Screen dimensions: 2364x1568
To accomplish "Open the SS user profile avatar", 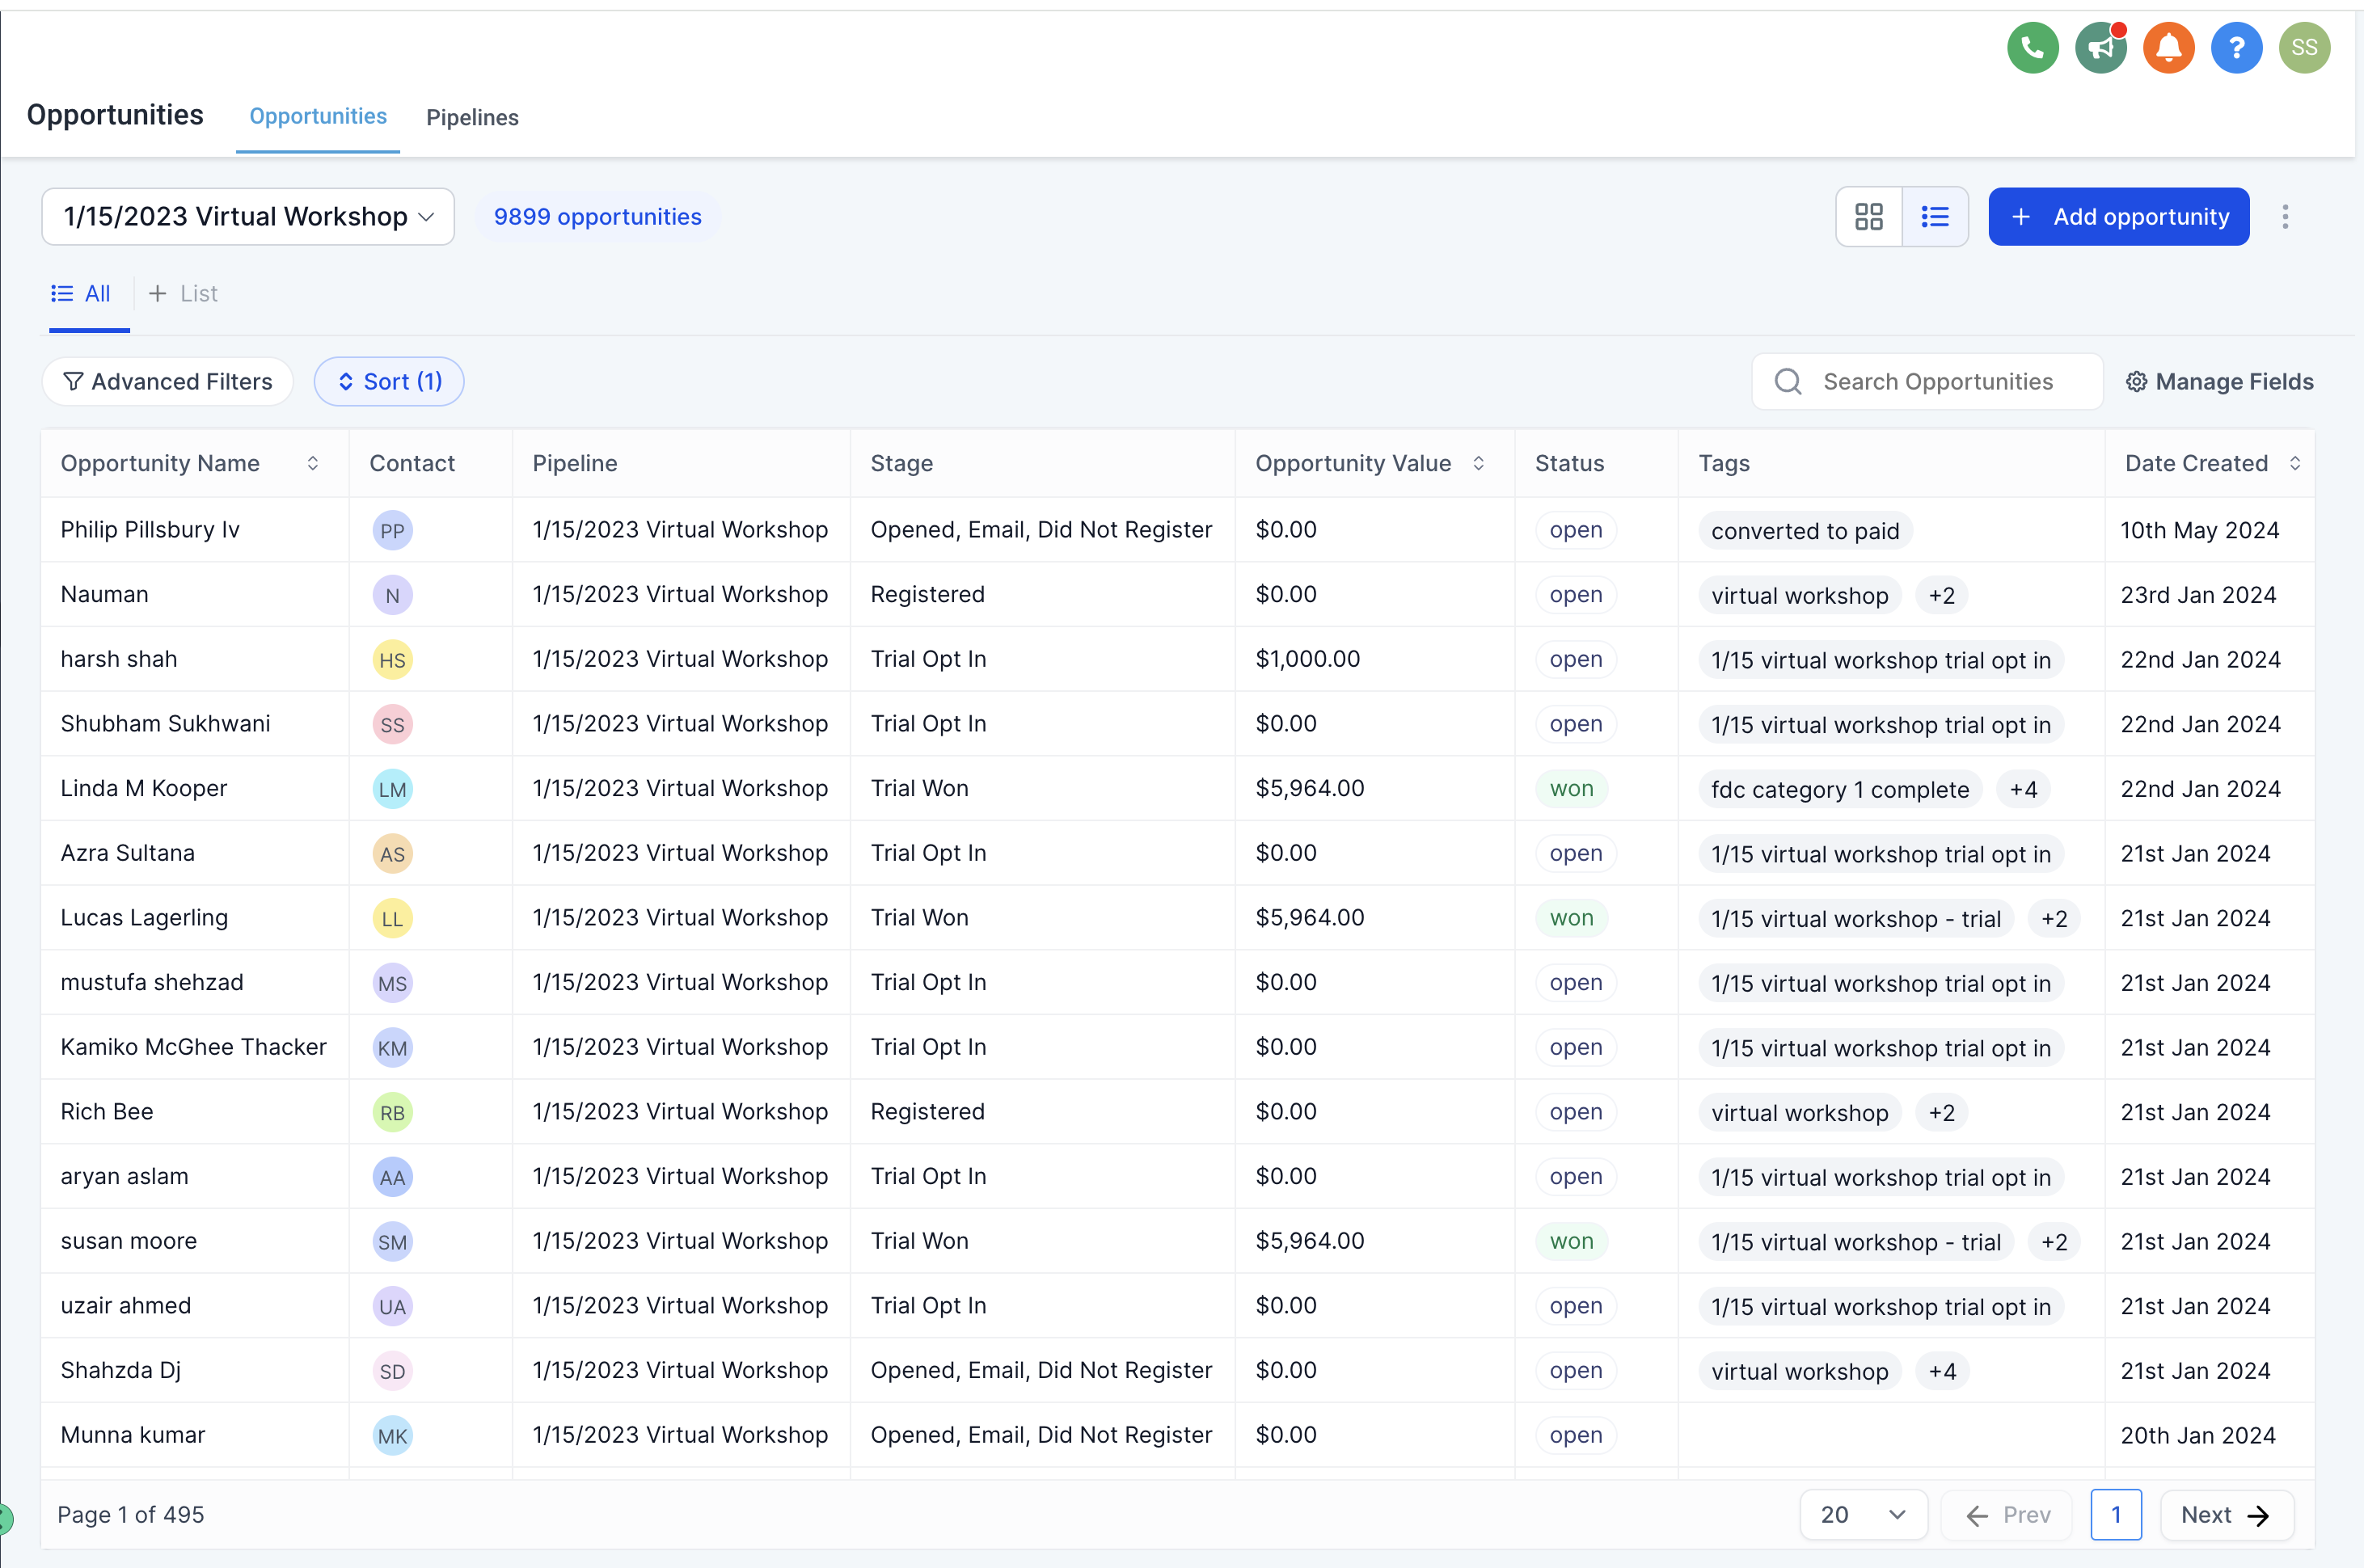I will point(2304,47).
